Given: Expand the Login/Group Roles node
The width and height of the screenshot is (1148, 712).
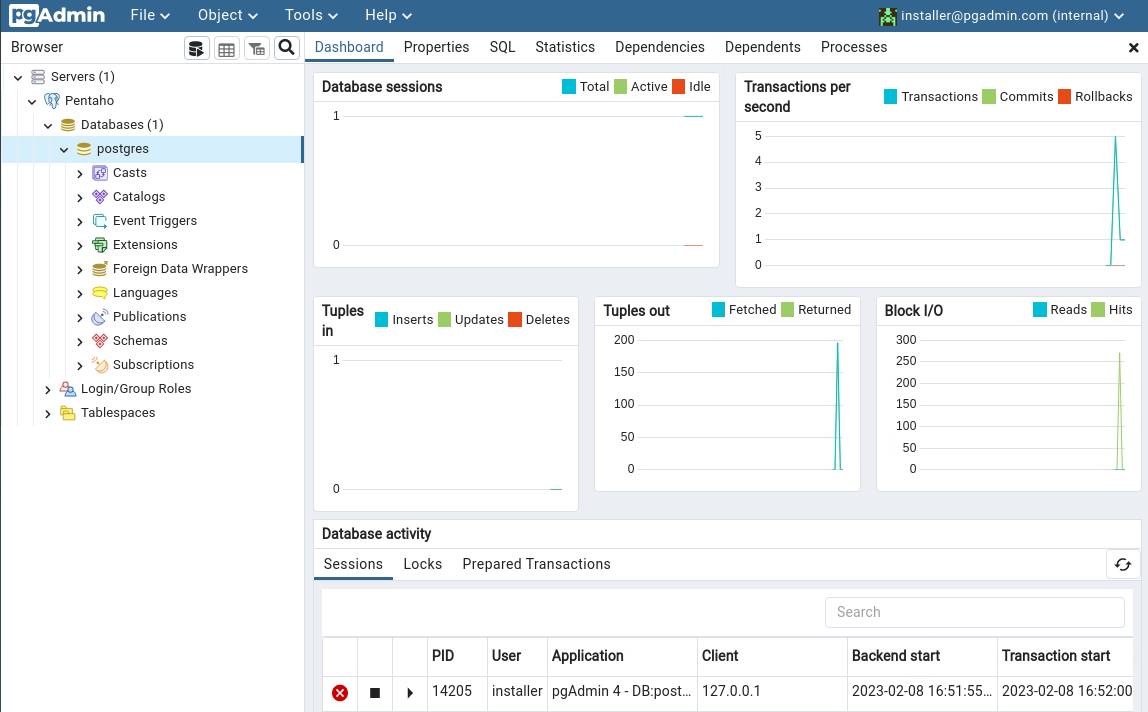Looking at the screenshot, I should pos(48,389).
